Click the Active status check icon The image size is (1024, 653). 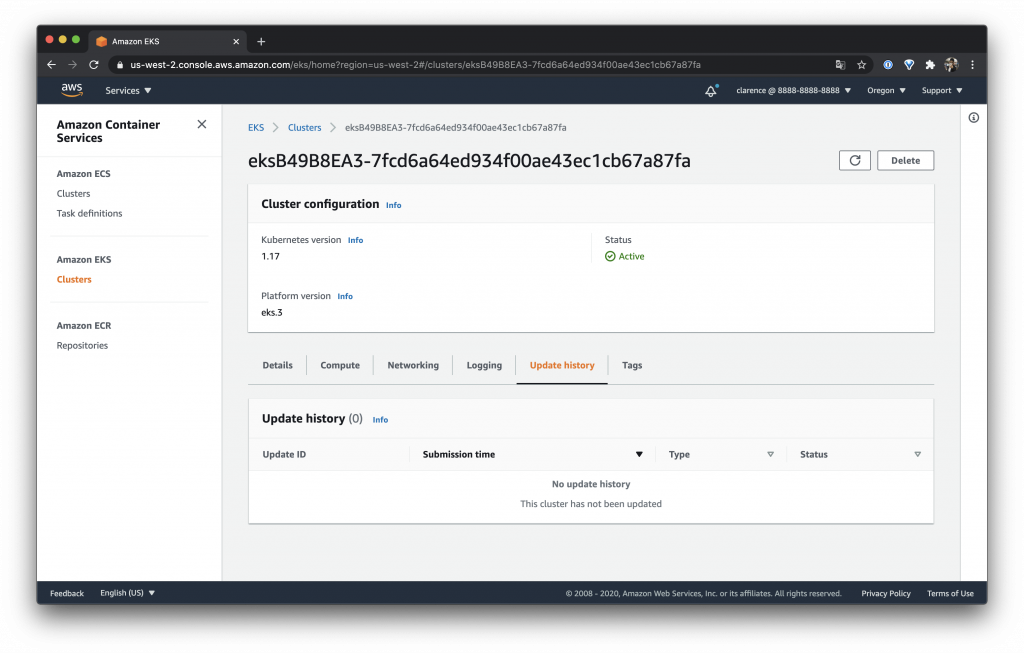coord(610,256)
